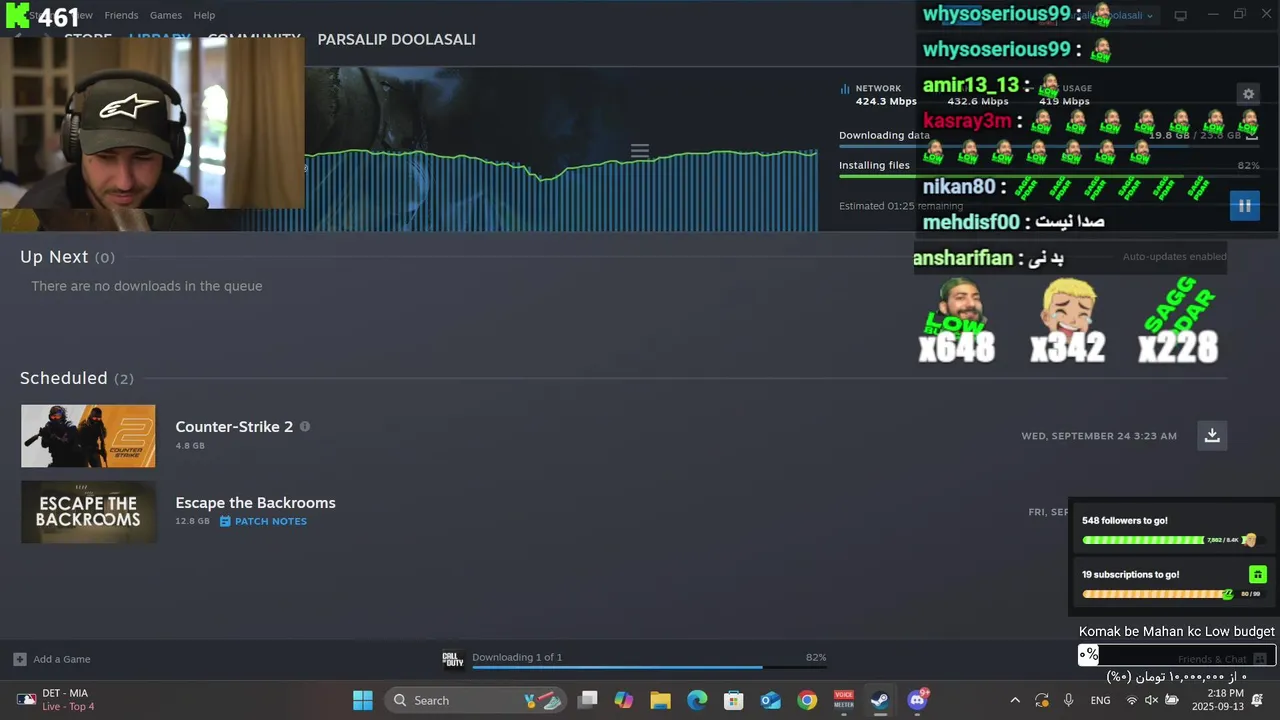The width and height of the screenshot is (1280, 720).
Task: Click the Auto-updates enabled label
Action: tap(1174, 257)
